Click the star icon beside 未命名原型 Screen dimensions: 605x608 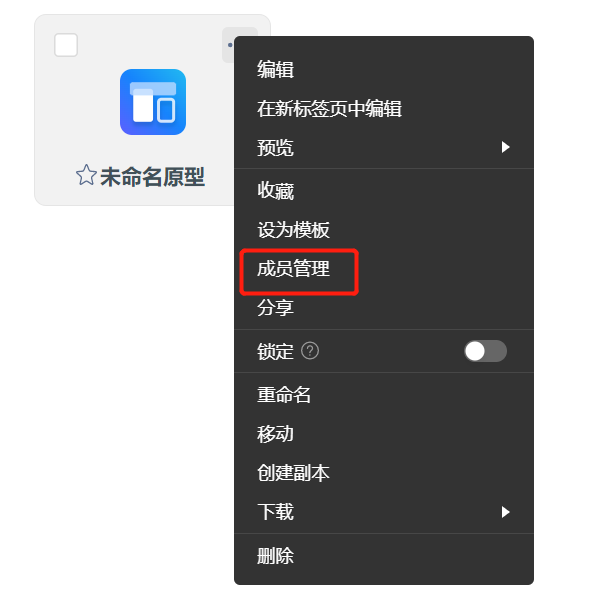click(x=86, y=175)
